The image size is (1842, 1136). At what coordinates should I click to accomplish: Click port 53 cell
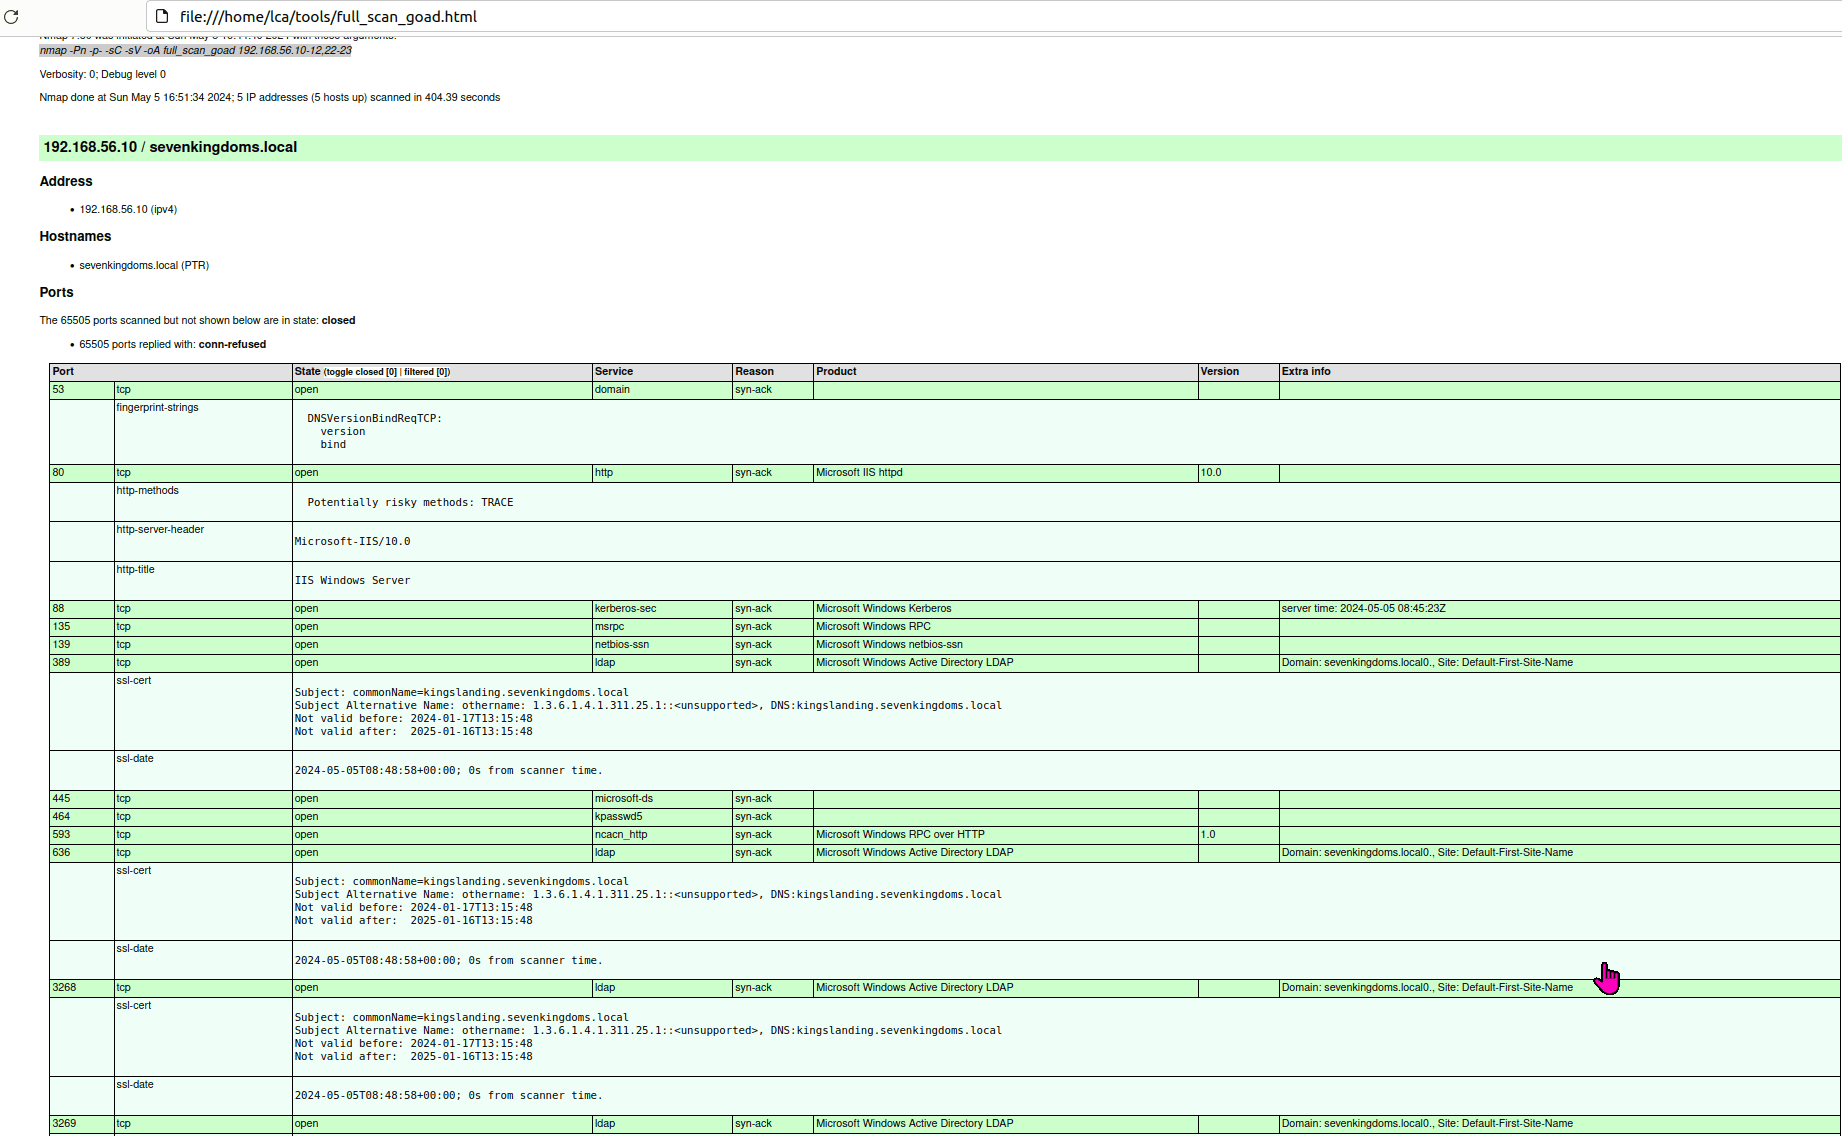click(81, 390)
